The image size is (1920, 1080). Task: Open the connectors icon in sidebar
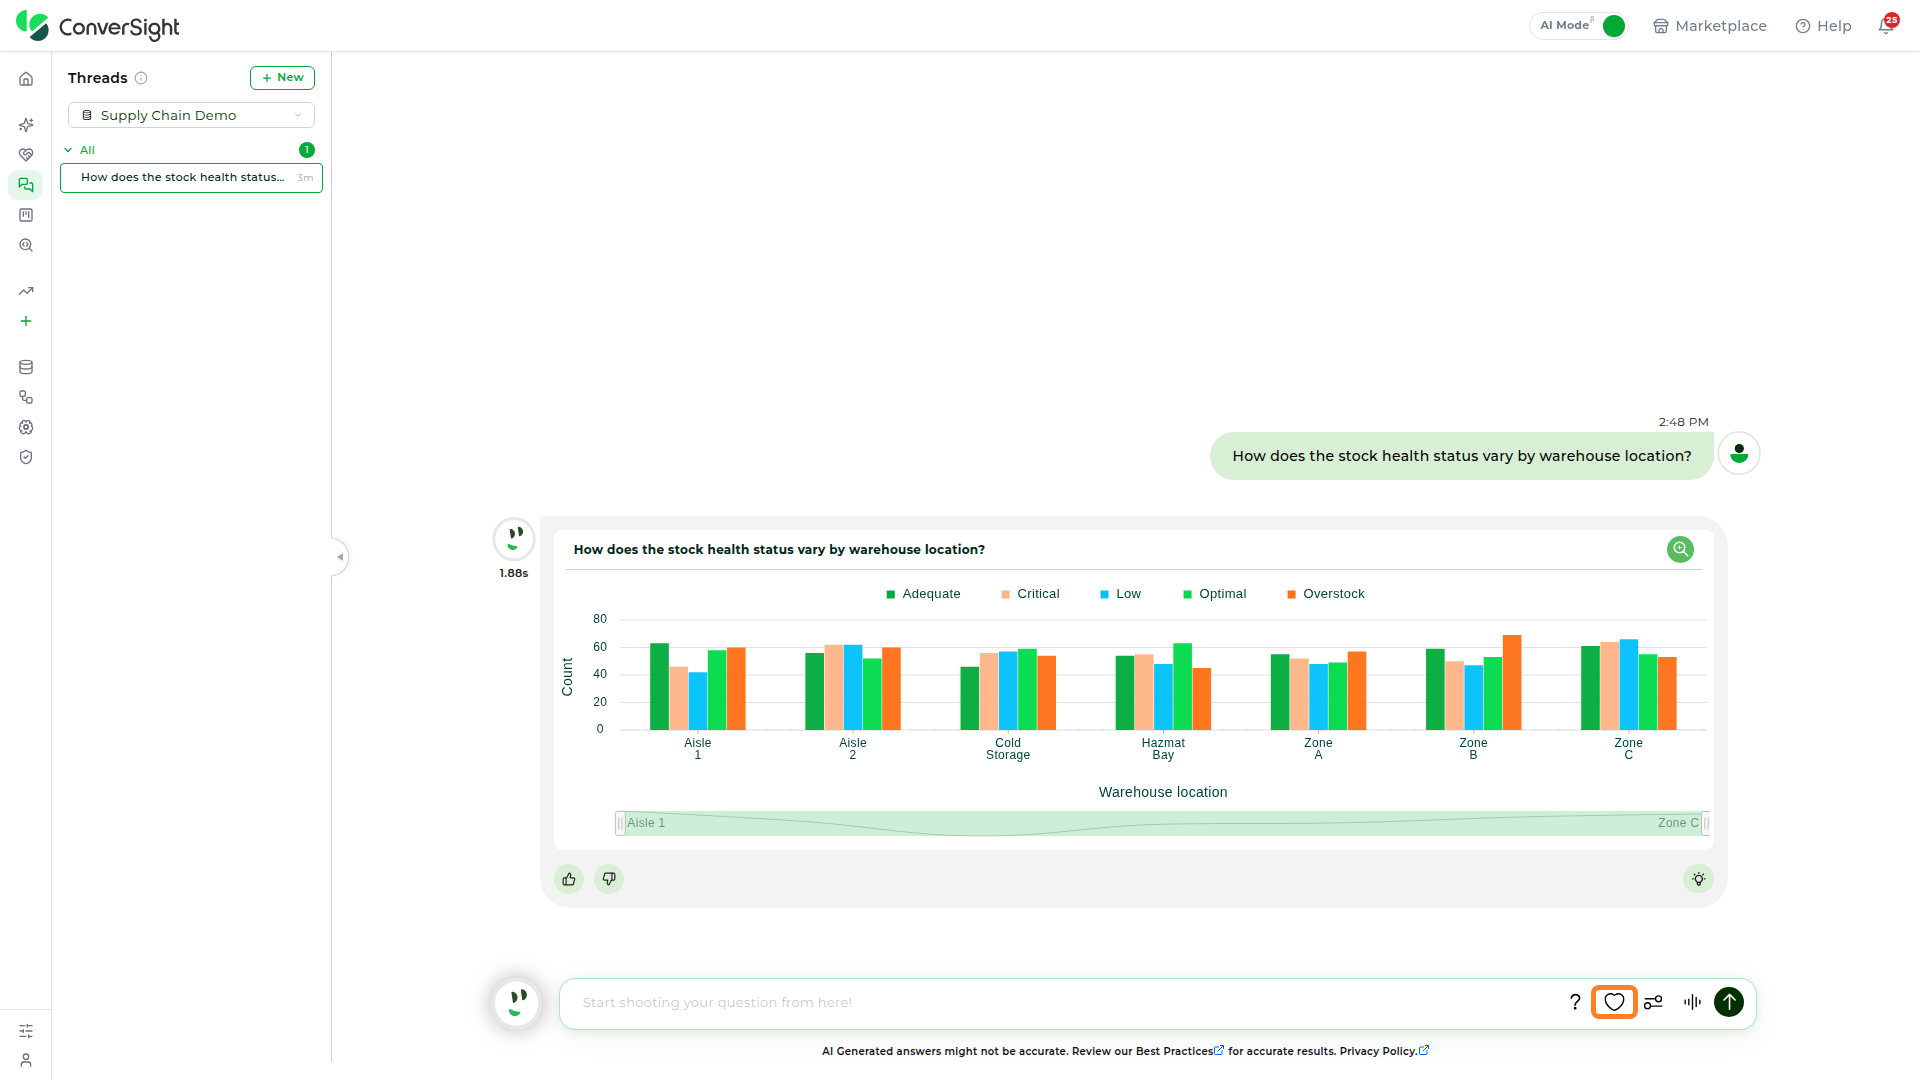coord(26,397)
